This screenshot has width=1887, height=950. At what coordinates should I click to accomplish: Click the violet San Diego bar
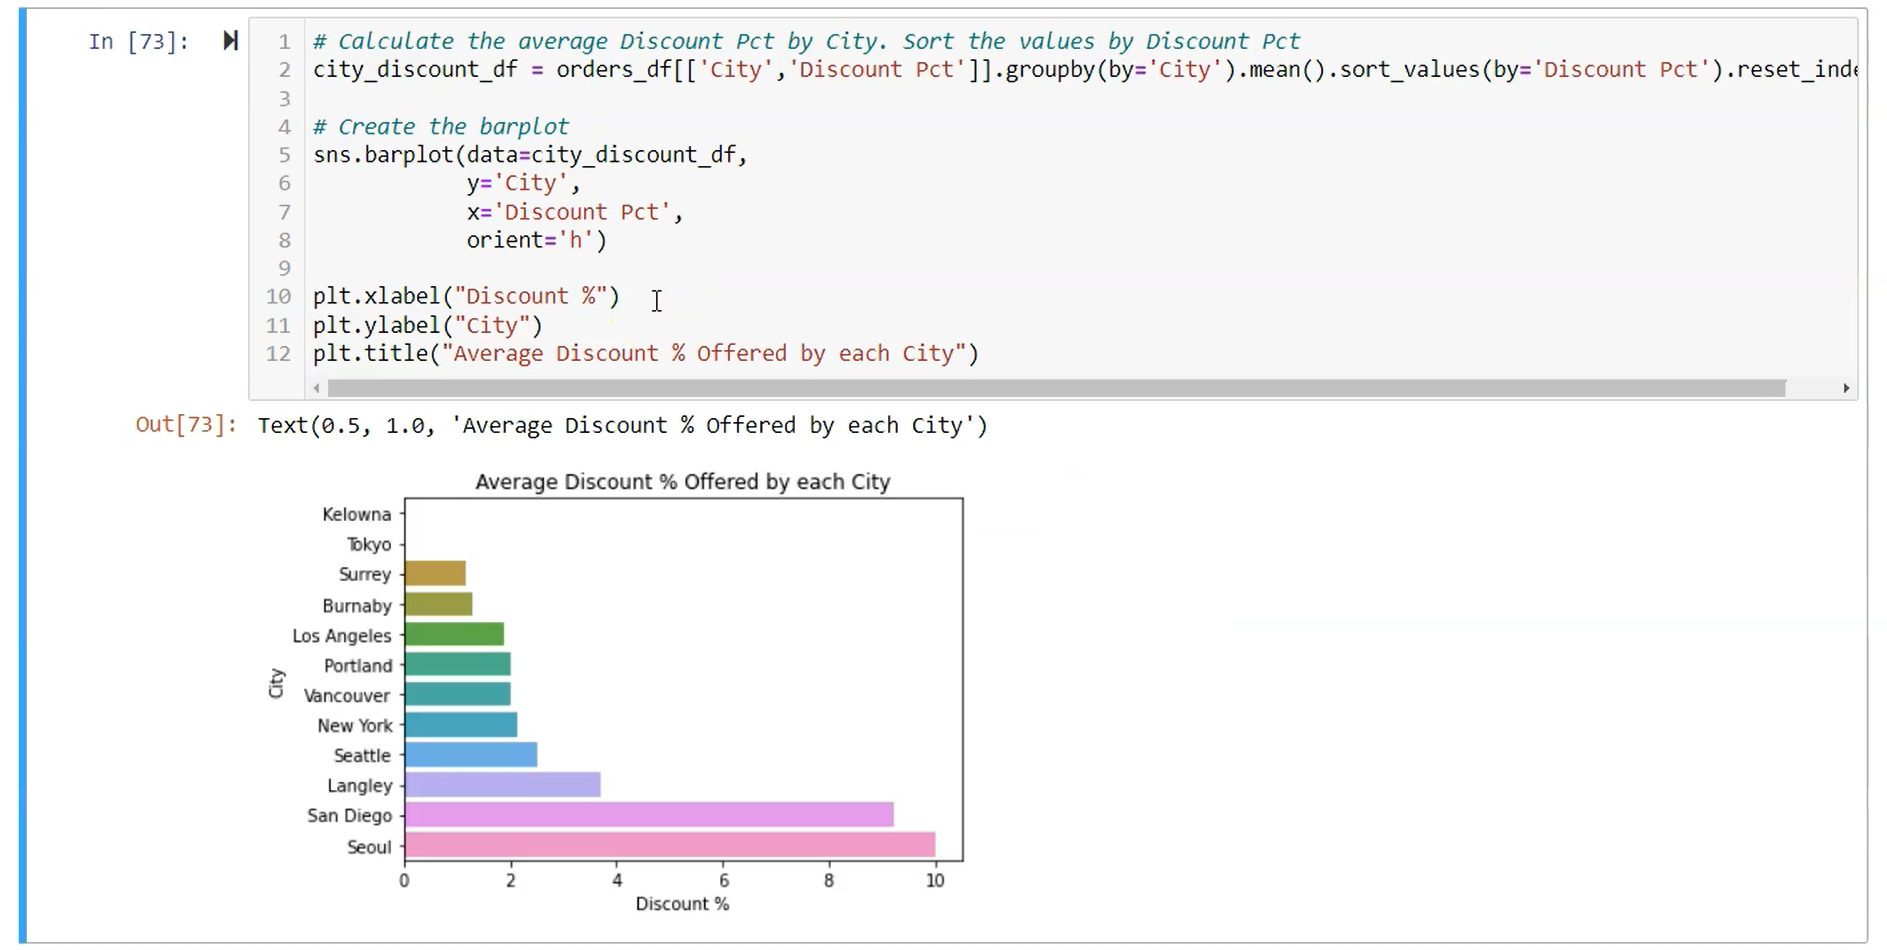(648, 815)
